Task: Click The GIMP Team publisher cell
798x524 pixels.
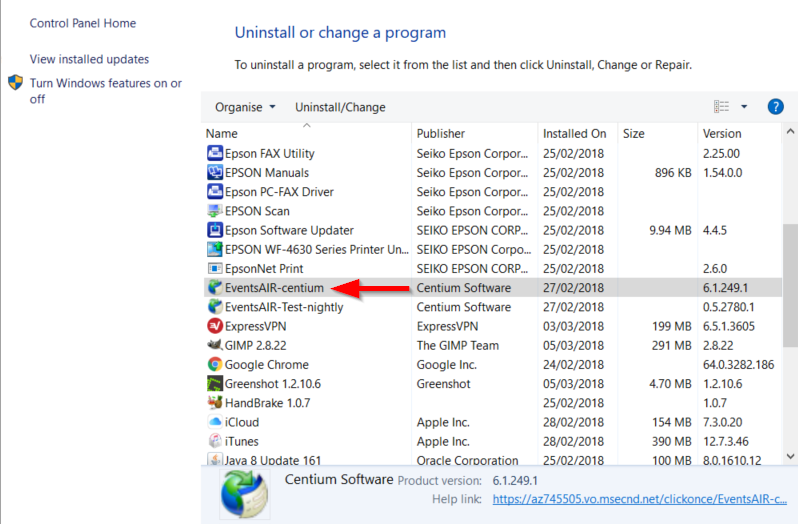Action: coord(458,345)
